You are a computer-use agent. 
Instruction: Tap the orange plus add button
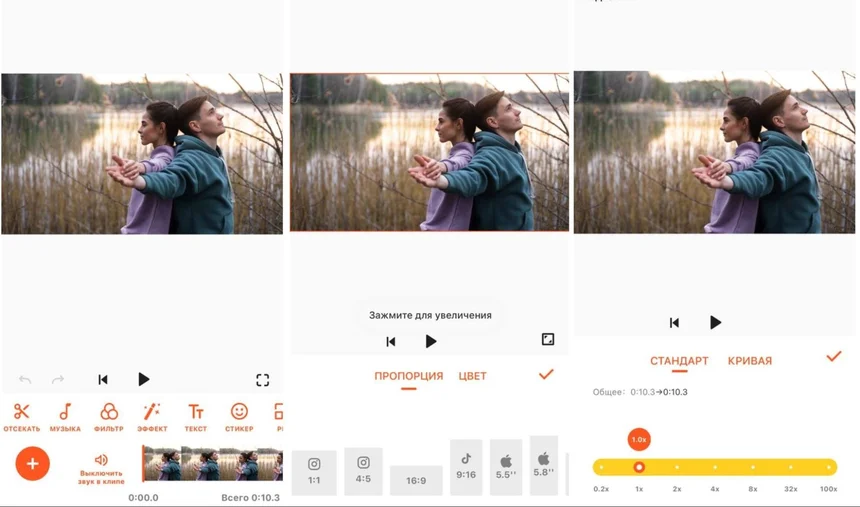coord(32,464)
